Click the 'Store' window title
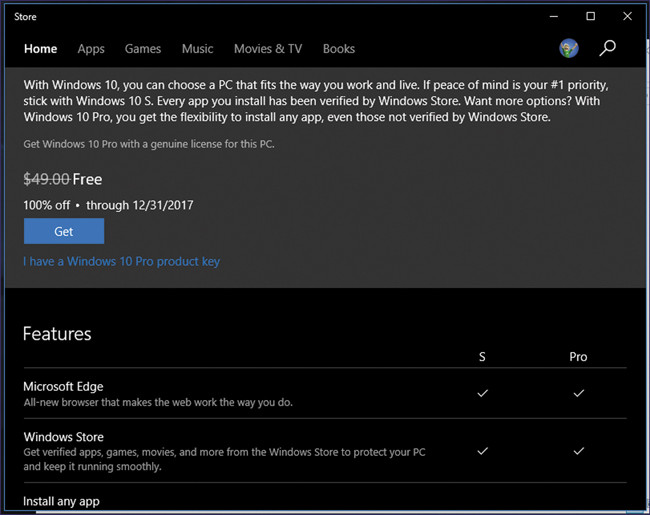This screenshot has width=650, height=515. pos(25,17)
